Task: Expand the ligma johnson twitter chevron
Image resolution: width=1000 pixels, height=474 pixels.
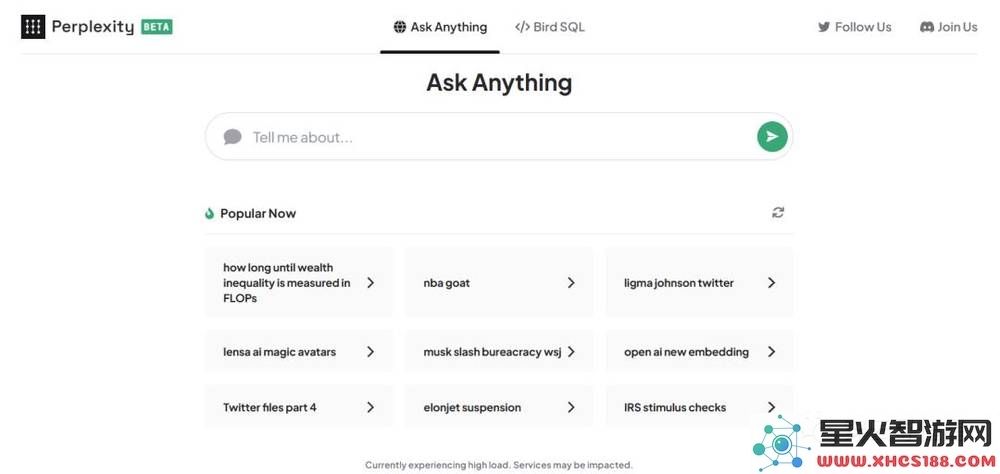Action: coord(771,283)
